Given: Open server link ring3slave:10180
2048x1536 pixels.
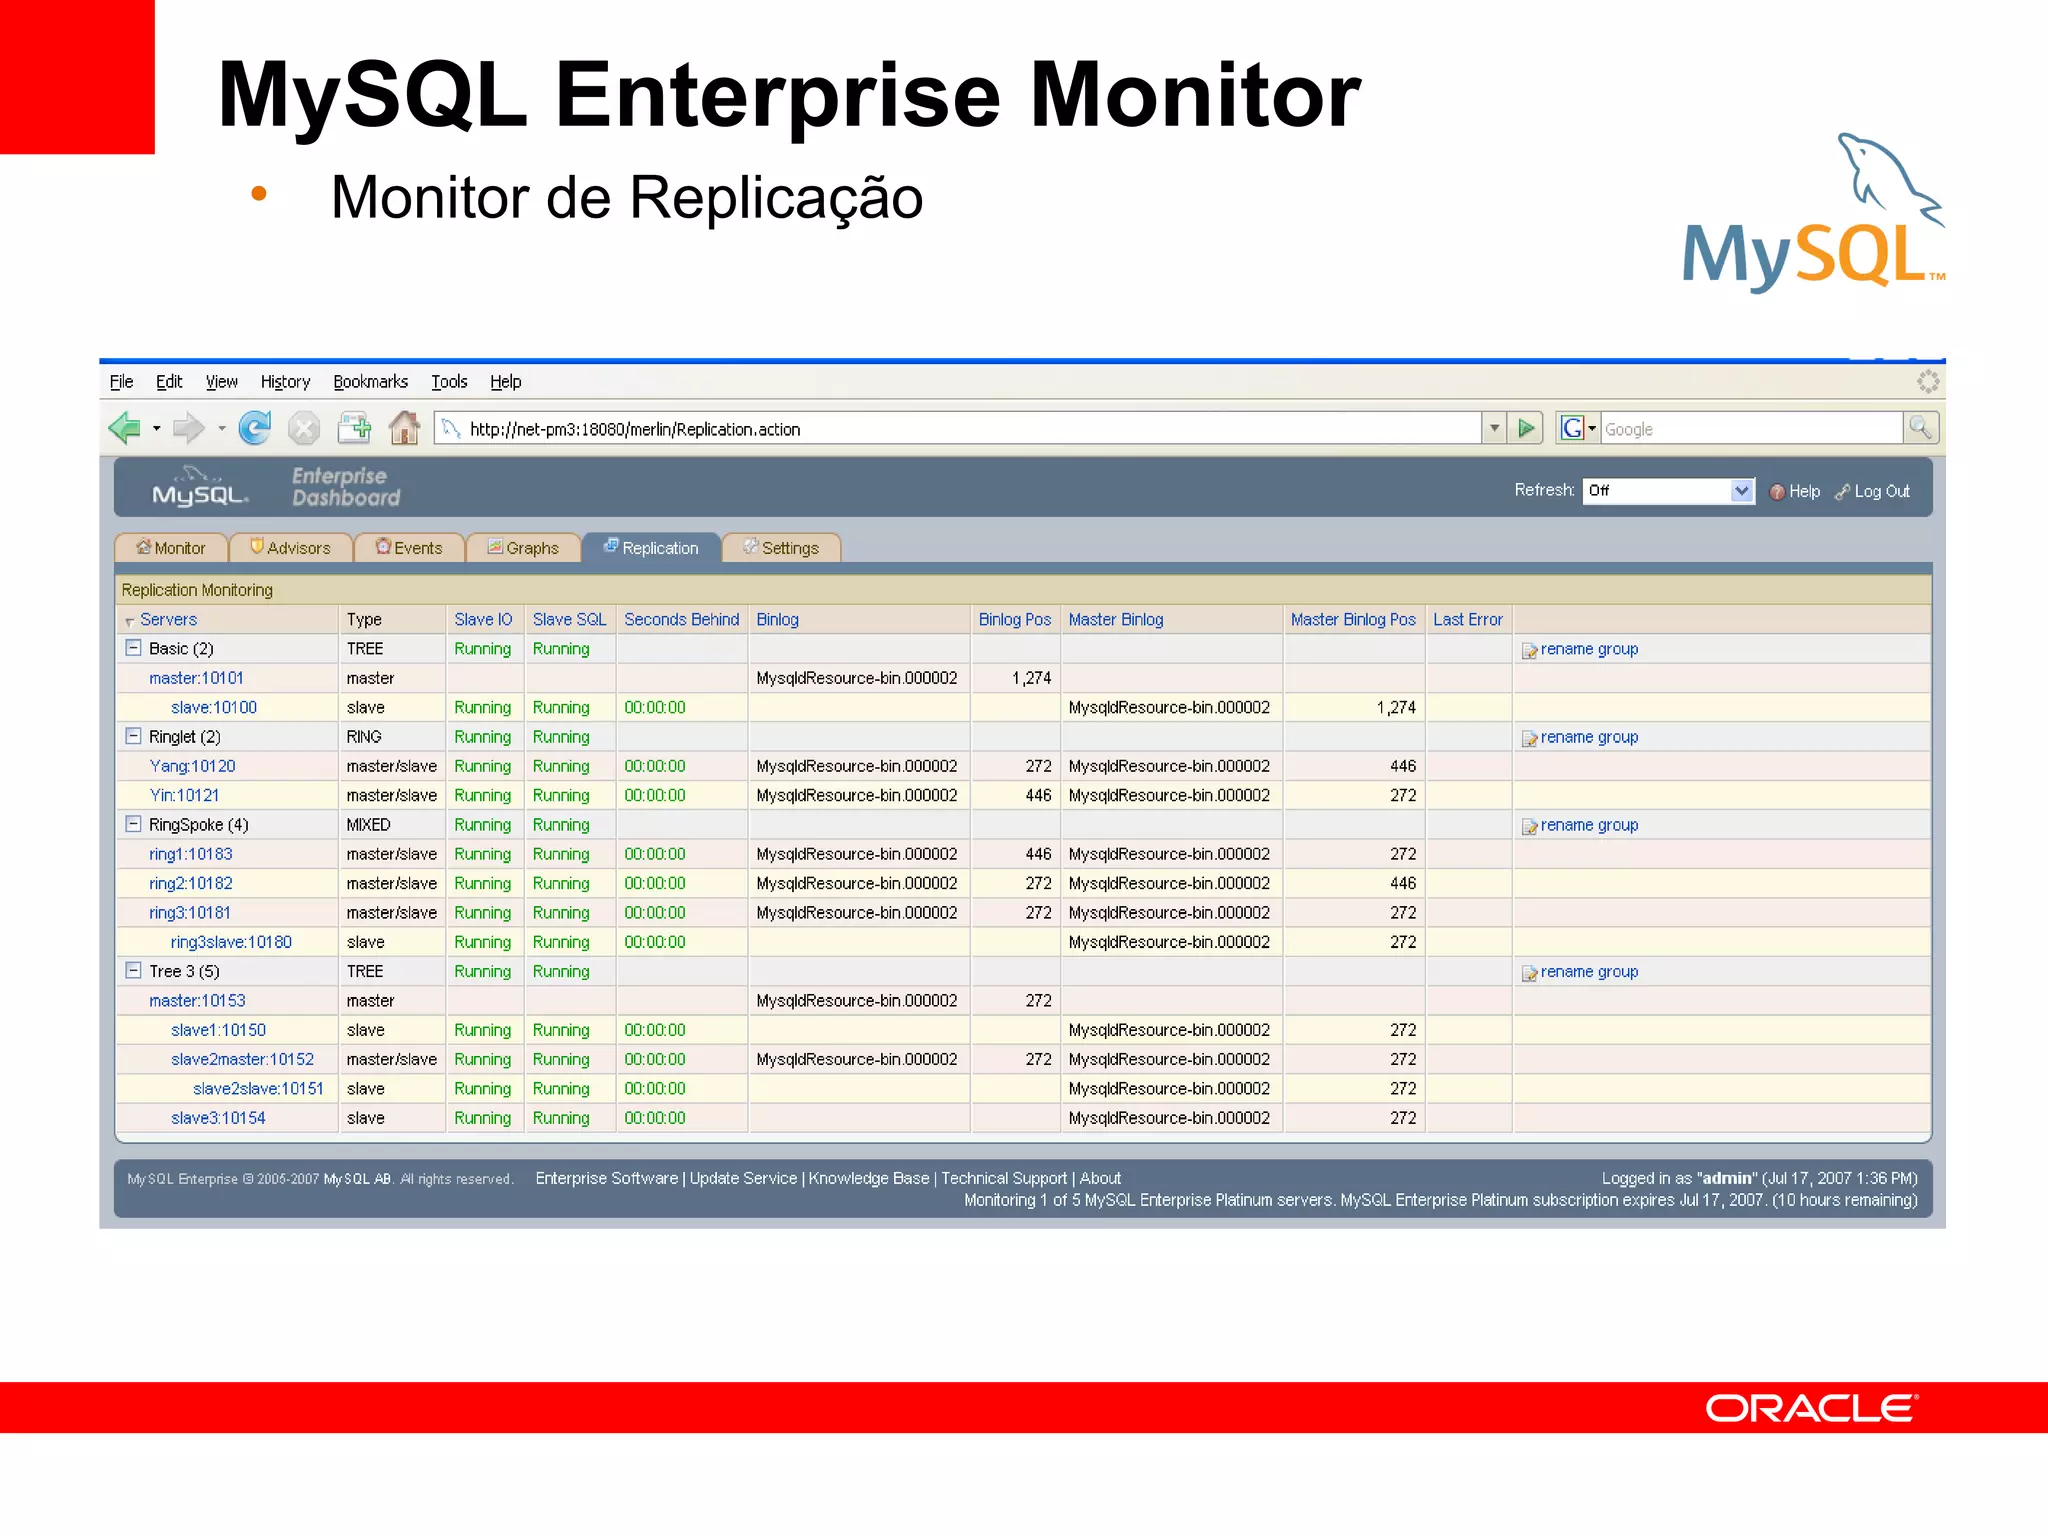Looking at the screenshot, I should (x=231, y=942).
